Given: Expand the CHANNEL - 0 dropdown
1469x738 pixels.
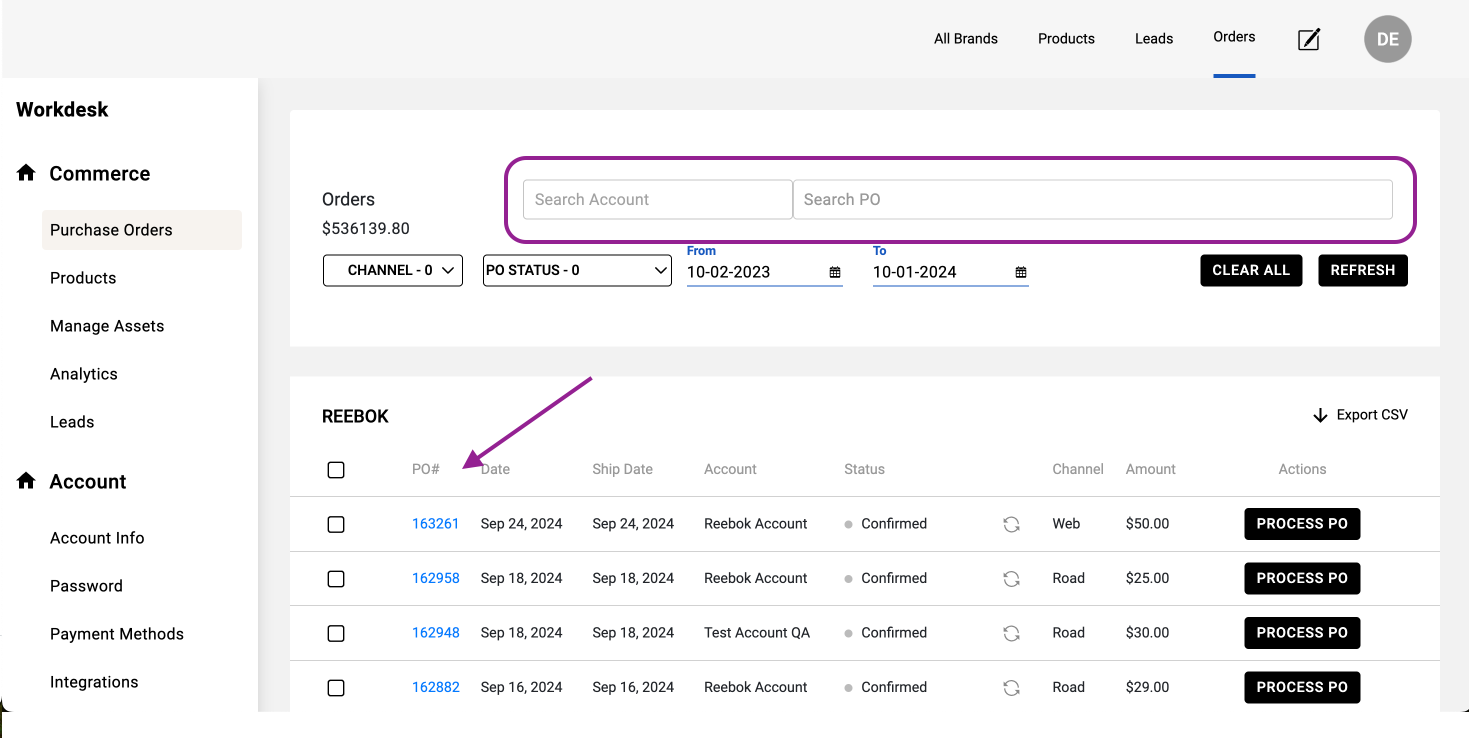Looking at the screenshot, I should (x=393, y=270).
